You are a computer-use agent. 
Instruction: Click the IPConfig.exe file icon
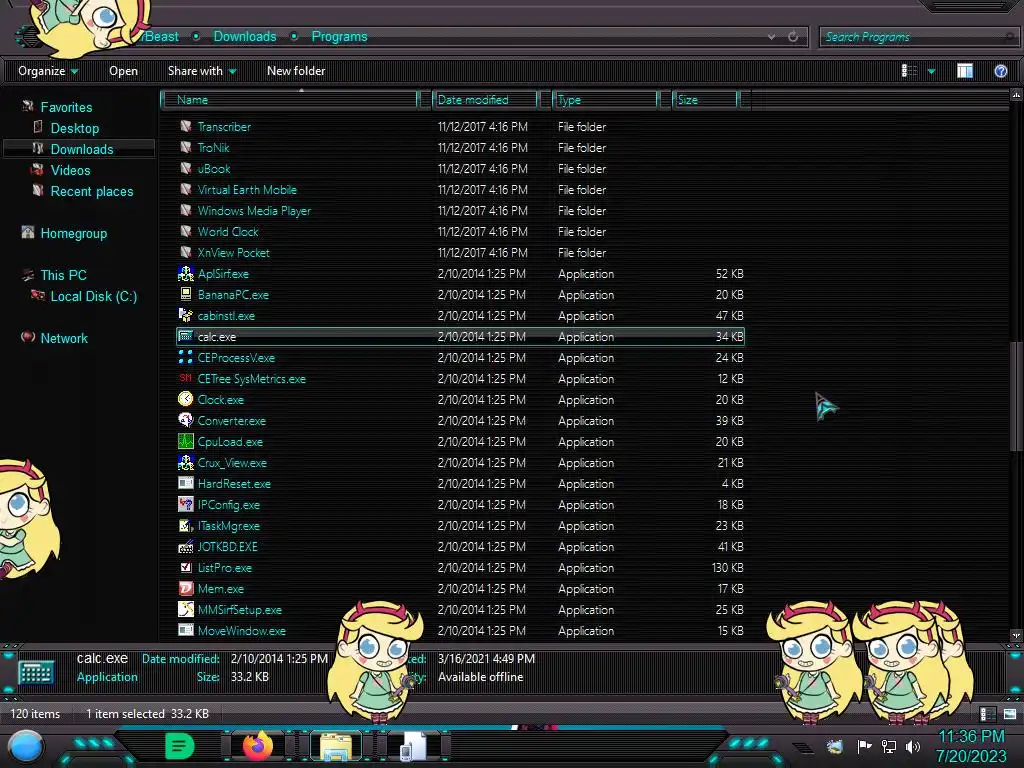click(x=185, y=504)
